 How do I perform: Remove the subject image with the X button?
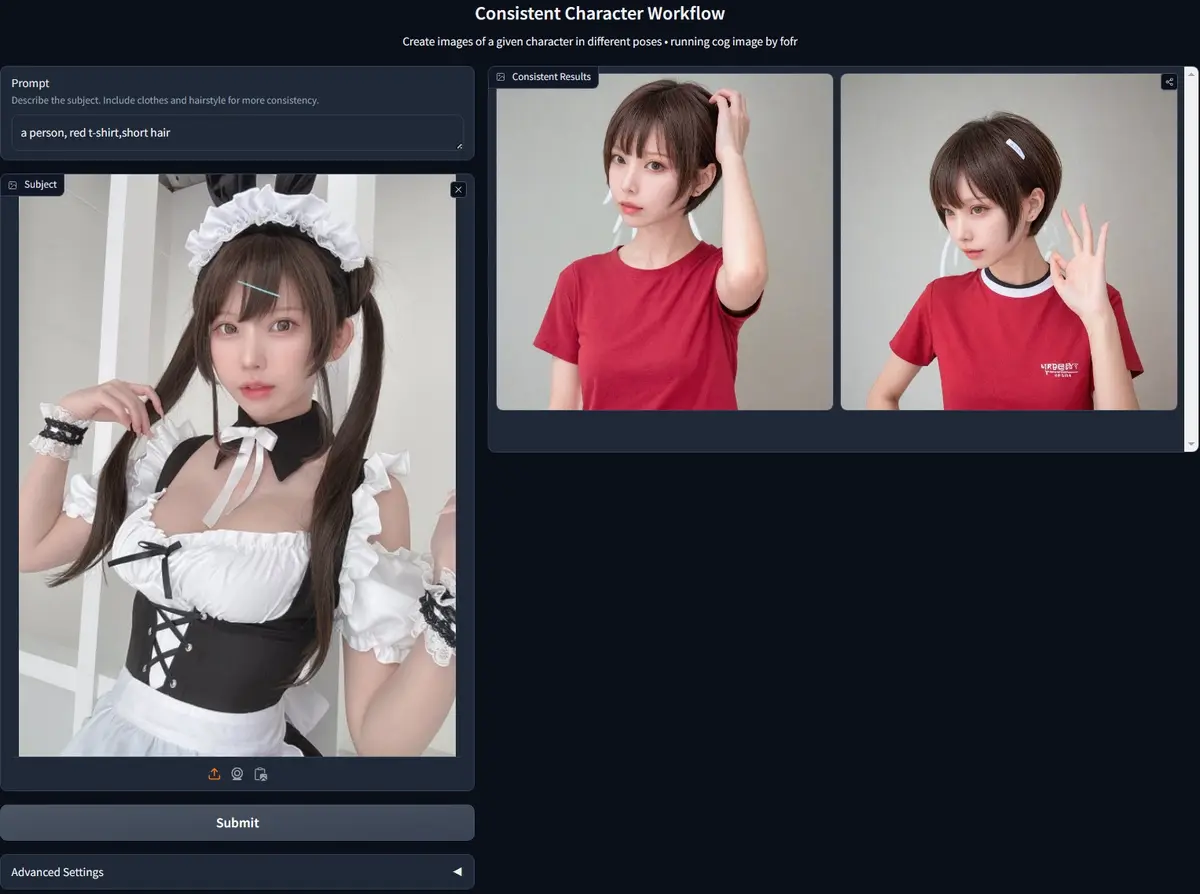click(x=458, y=189)
